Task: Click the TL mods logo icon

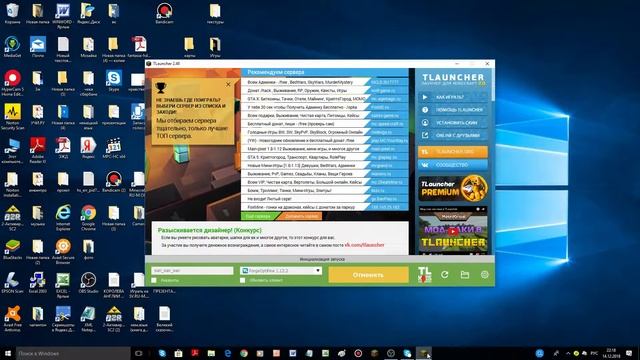Action: pyautogui.click(x=424, y=275)
